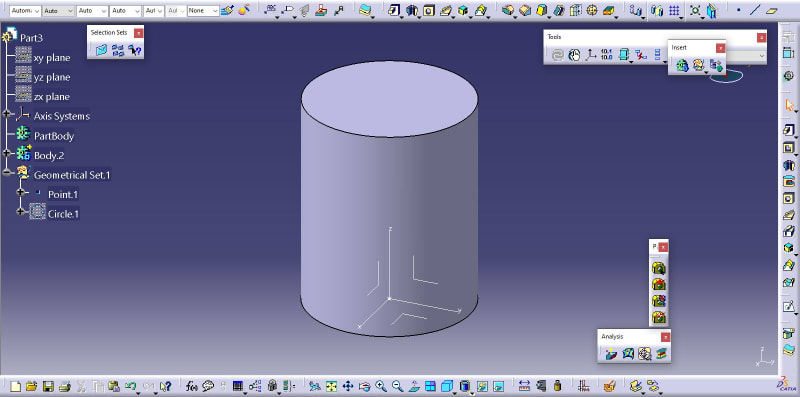Click the Swap visible space icon
The width and height of the screenshot is (800, 397).
point(498,386)
